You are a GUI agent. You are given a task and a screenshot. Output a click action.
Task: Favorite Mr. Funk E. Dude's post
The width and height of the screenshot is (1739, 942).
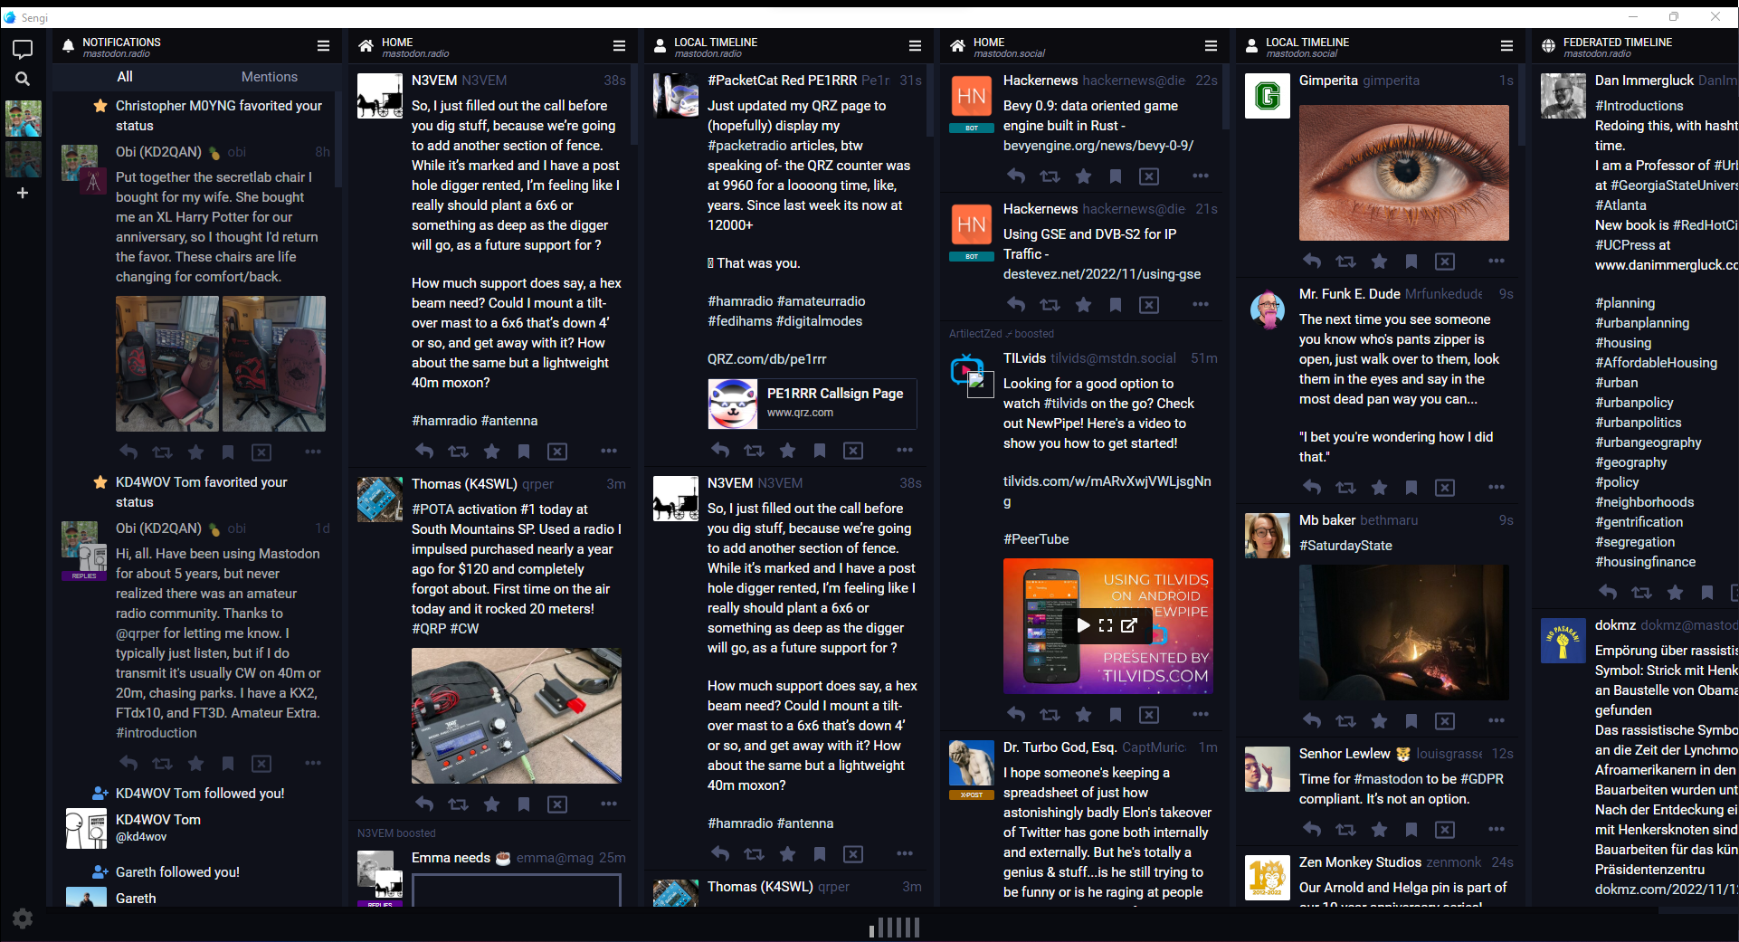(1379, 488)
